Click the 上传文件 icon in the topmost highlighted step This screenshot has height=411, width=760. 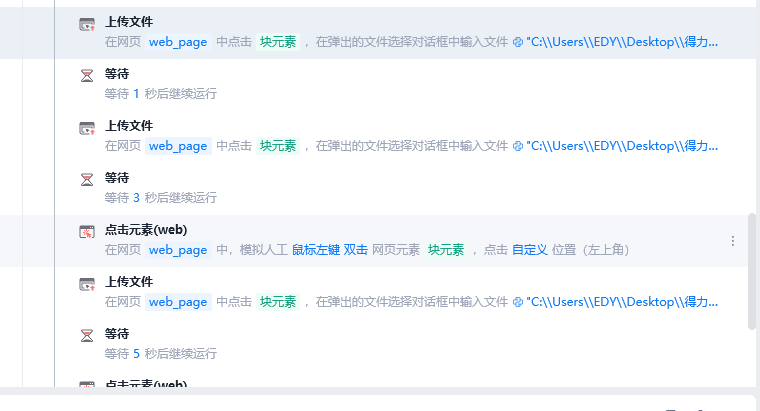click(x=87, y=24)
